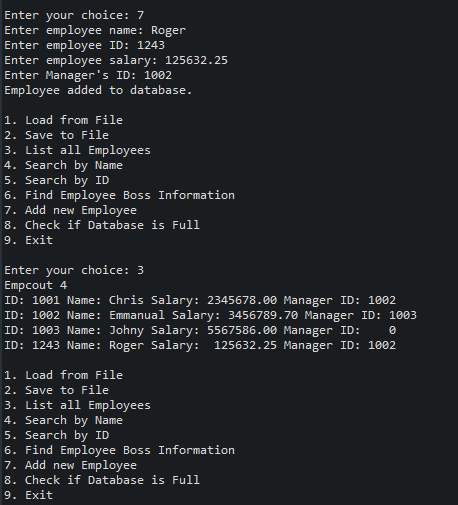The width and height of the screenshot is (458, 505).
Task: Click the employee record row for Roger
Action: [x=200, y=345]
